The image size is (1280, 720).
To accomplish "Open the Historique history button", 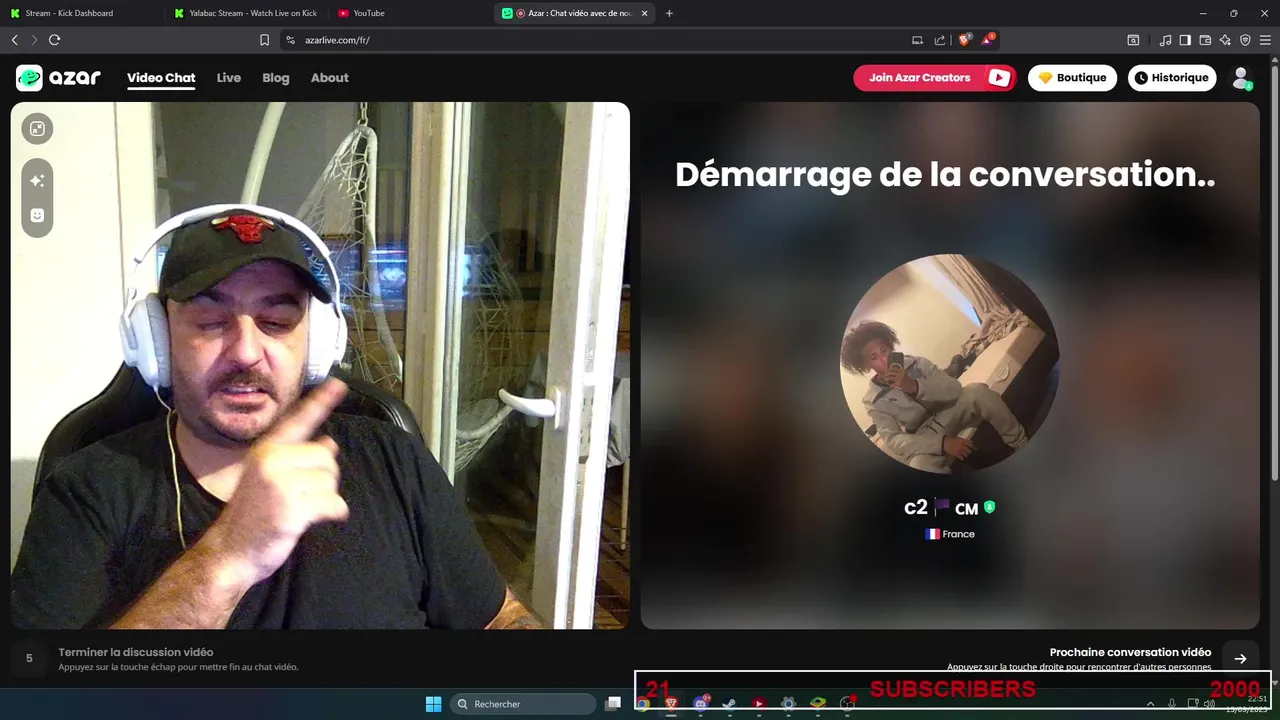I will click(1170, 78).
